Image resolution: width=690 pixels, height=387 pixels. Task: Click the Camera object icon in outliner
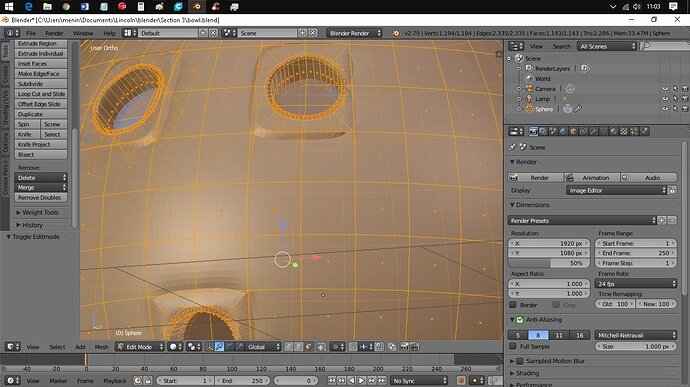(529, 88)
